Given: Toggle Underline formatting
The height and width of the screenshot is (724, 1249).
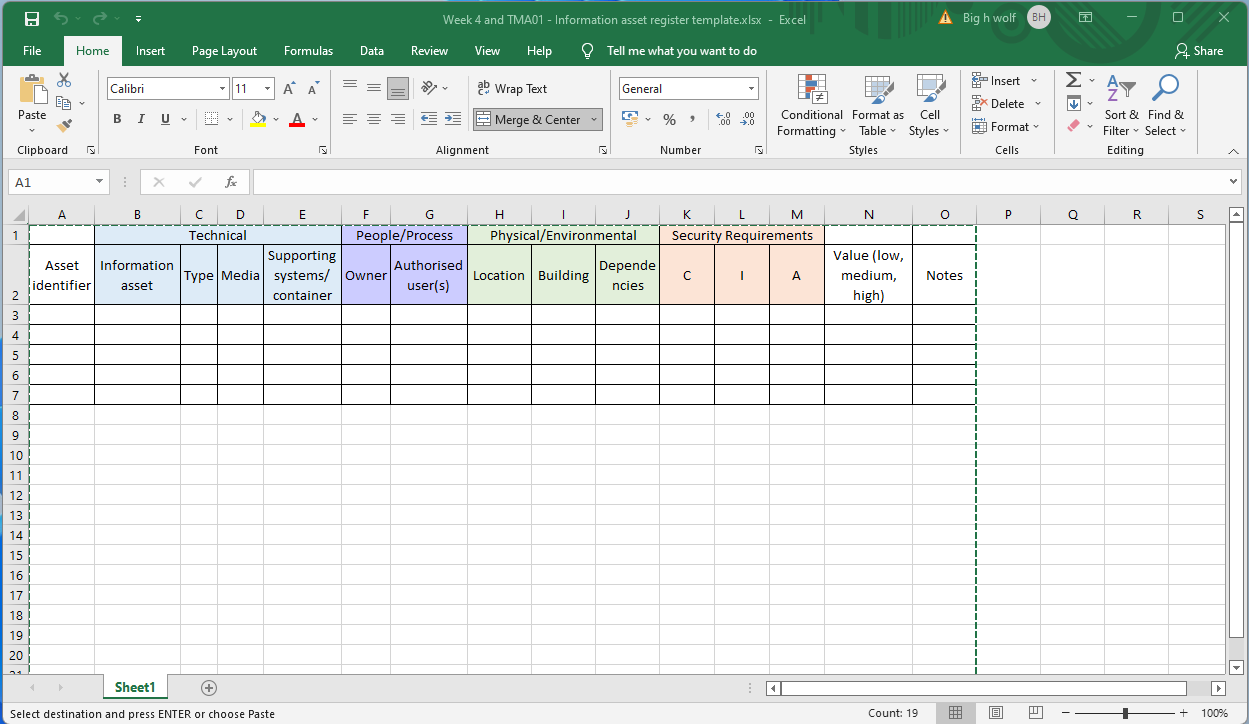Looking at the screenshot, I should coord(165,119).
